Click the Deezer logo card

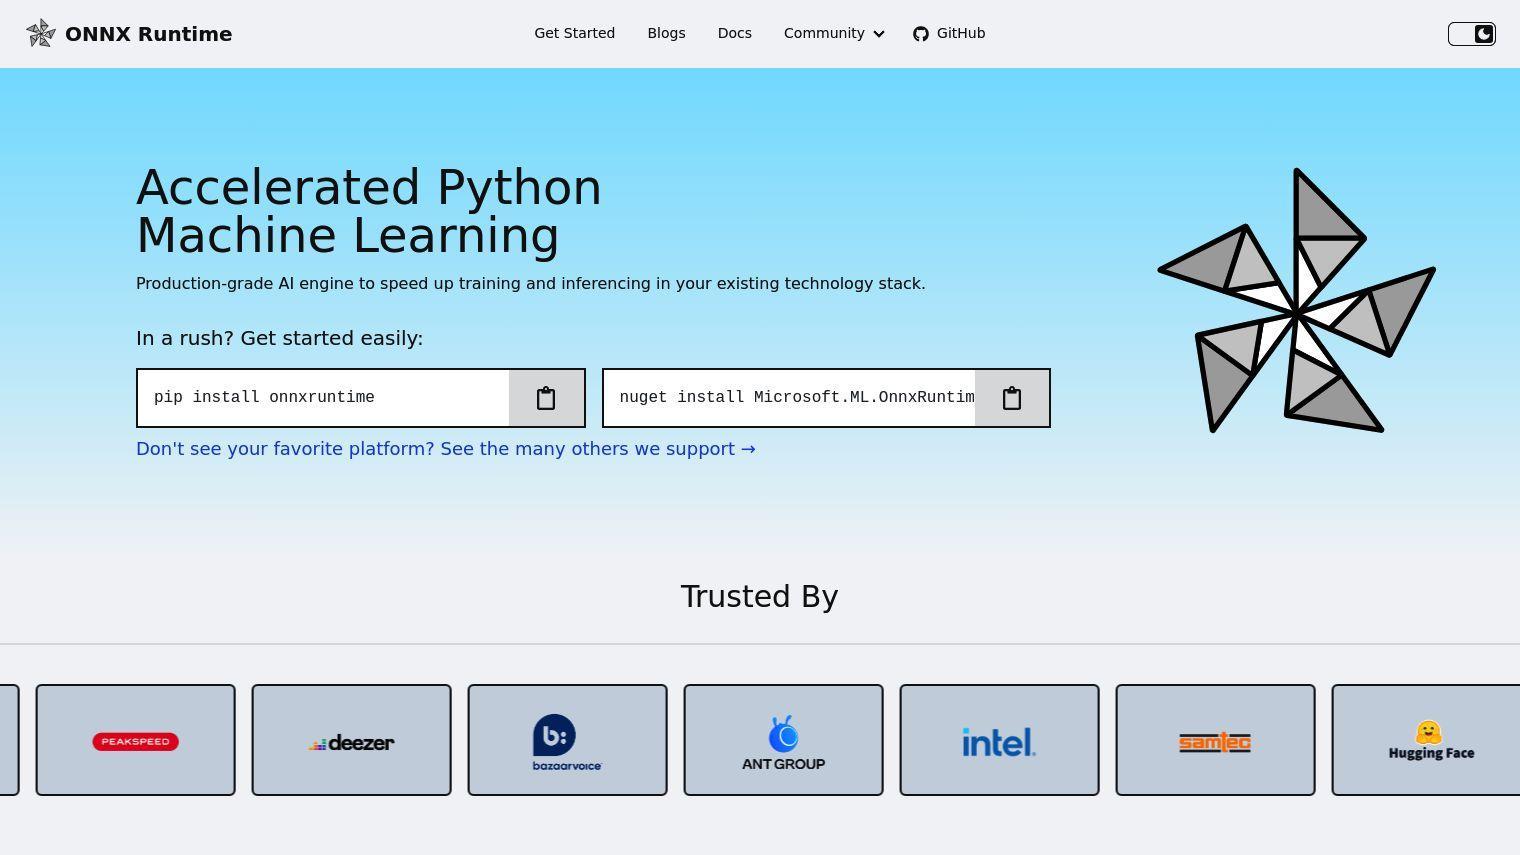point(352,740)
